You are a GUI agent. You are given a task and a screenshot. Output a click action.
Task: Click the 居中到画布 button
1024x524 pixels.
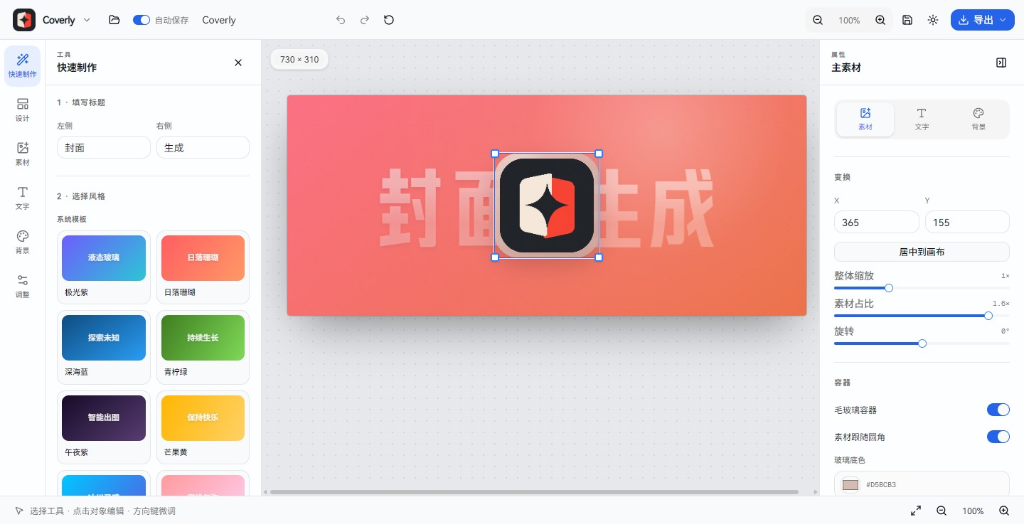click(921, 252)
